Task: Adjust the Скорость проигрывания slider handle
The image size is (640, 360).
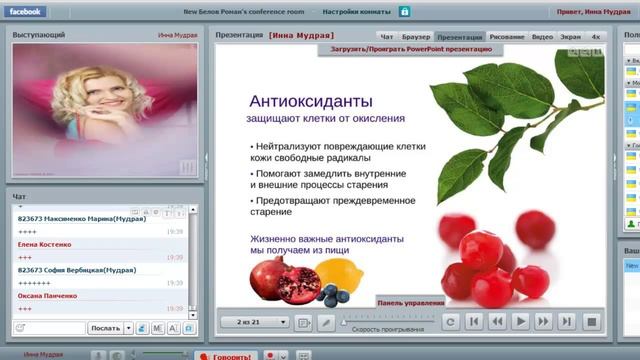Action: pos(344,322)
